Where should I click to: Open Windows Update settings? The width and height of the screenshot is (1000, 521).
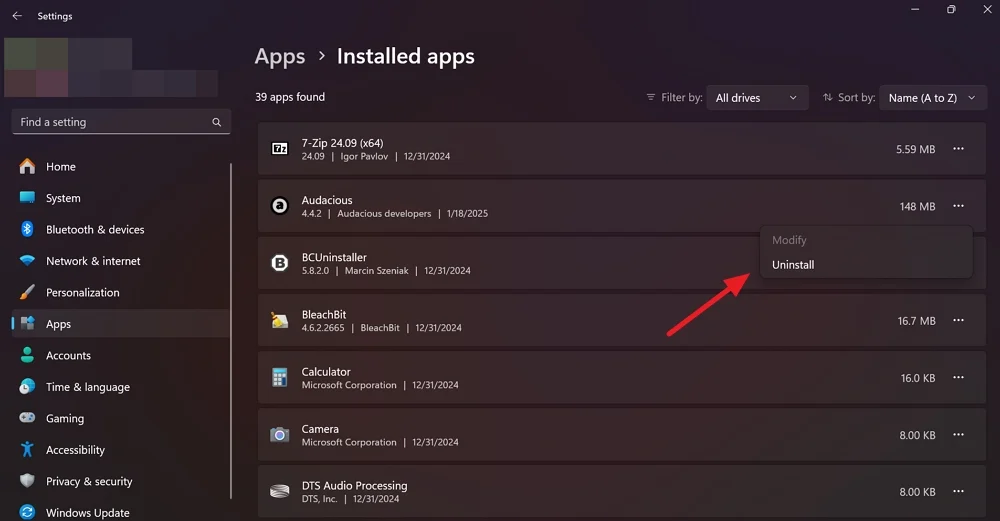(x=121, y=512)
